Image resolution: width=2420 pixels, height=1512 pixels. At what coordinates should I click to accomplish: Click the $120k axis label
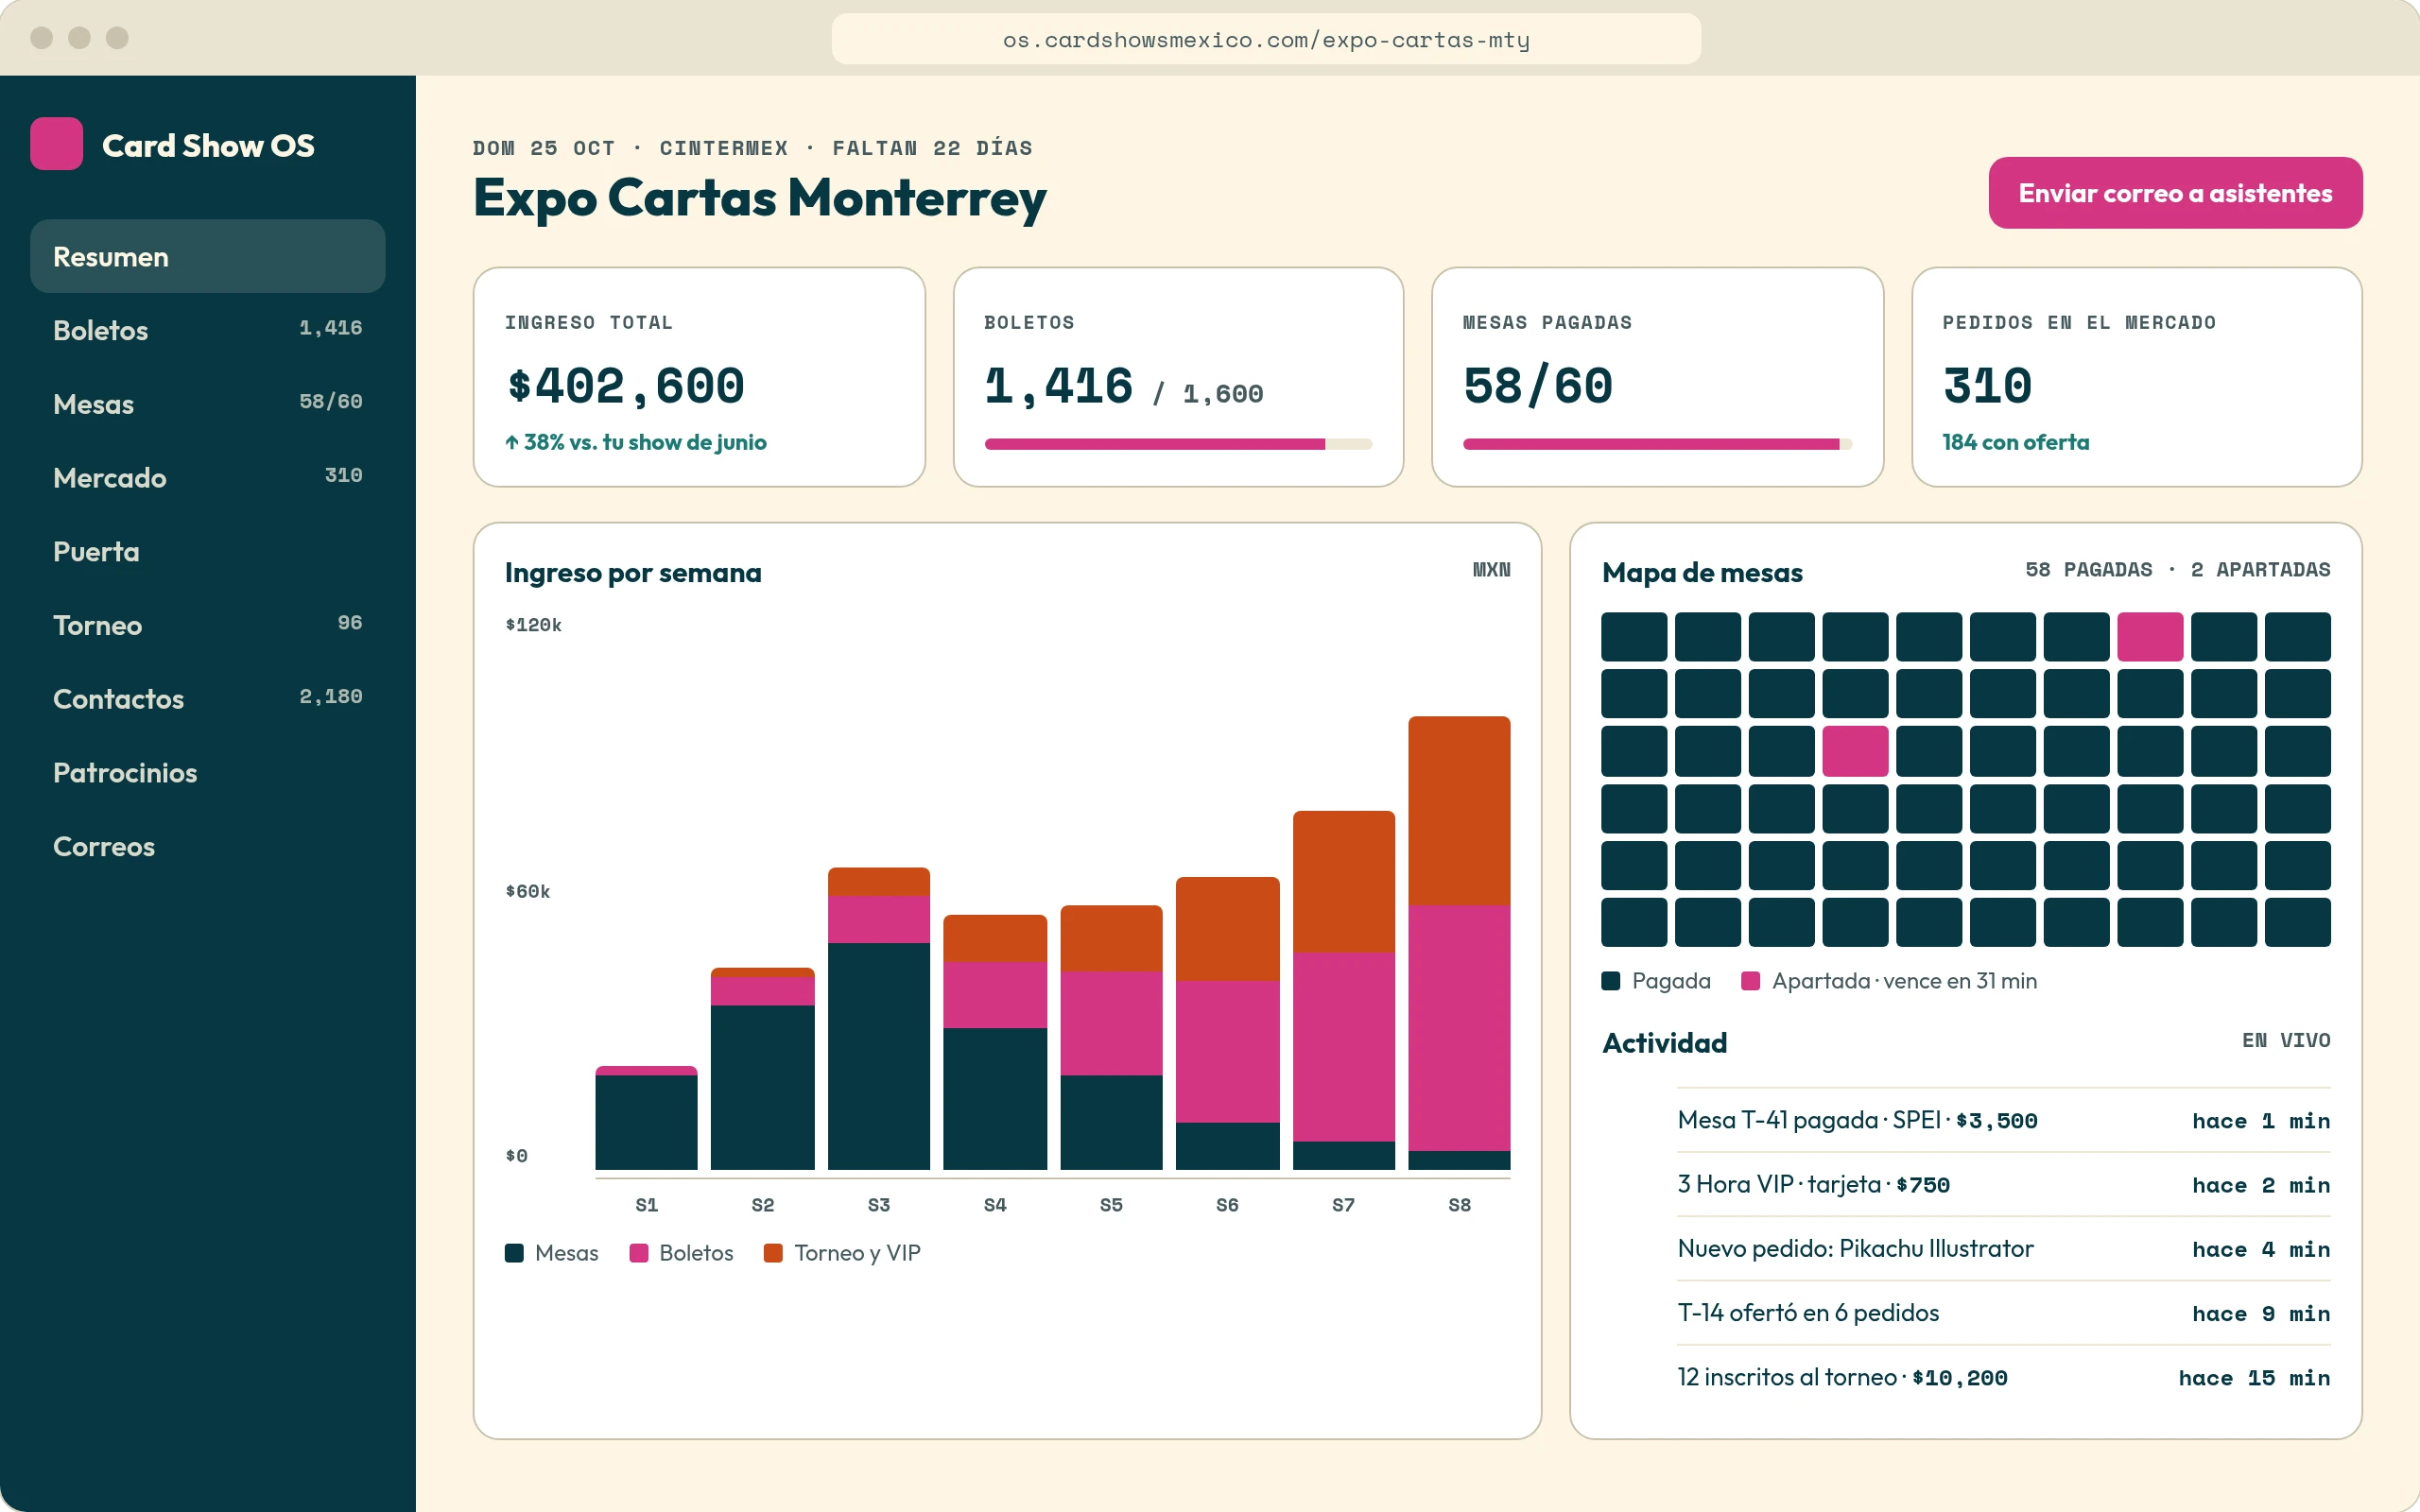tap(533, 625)
